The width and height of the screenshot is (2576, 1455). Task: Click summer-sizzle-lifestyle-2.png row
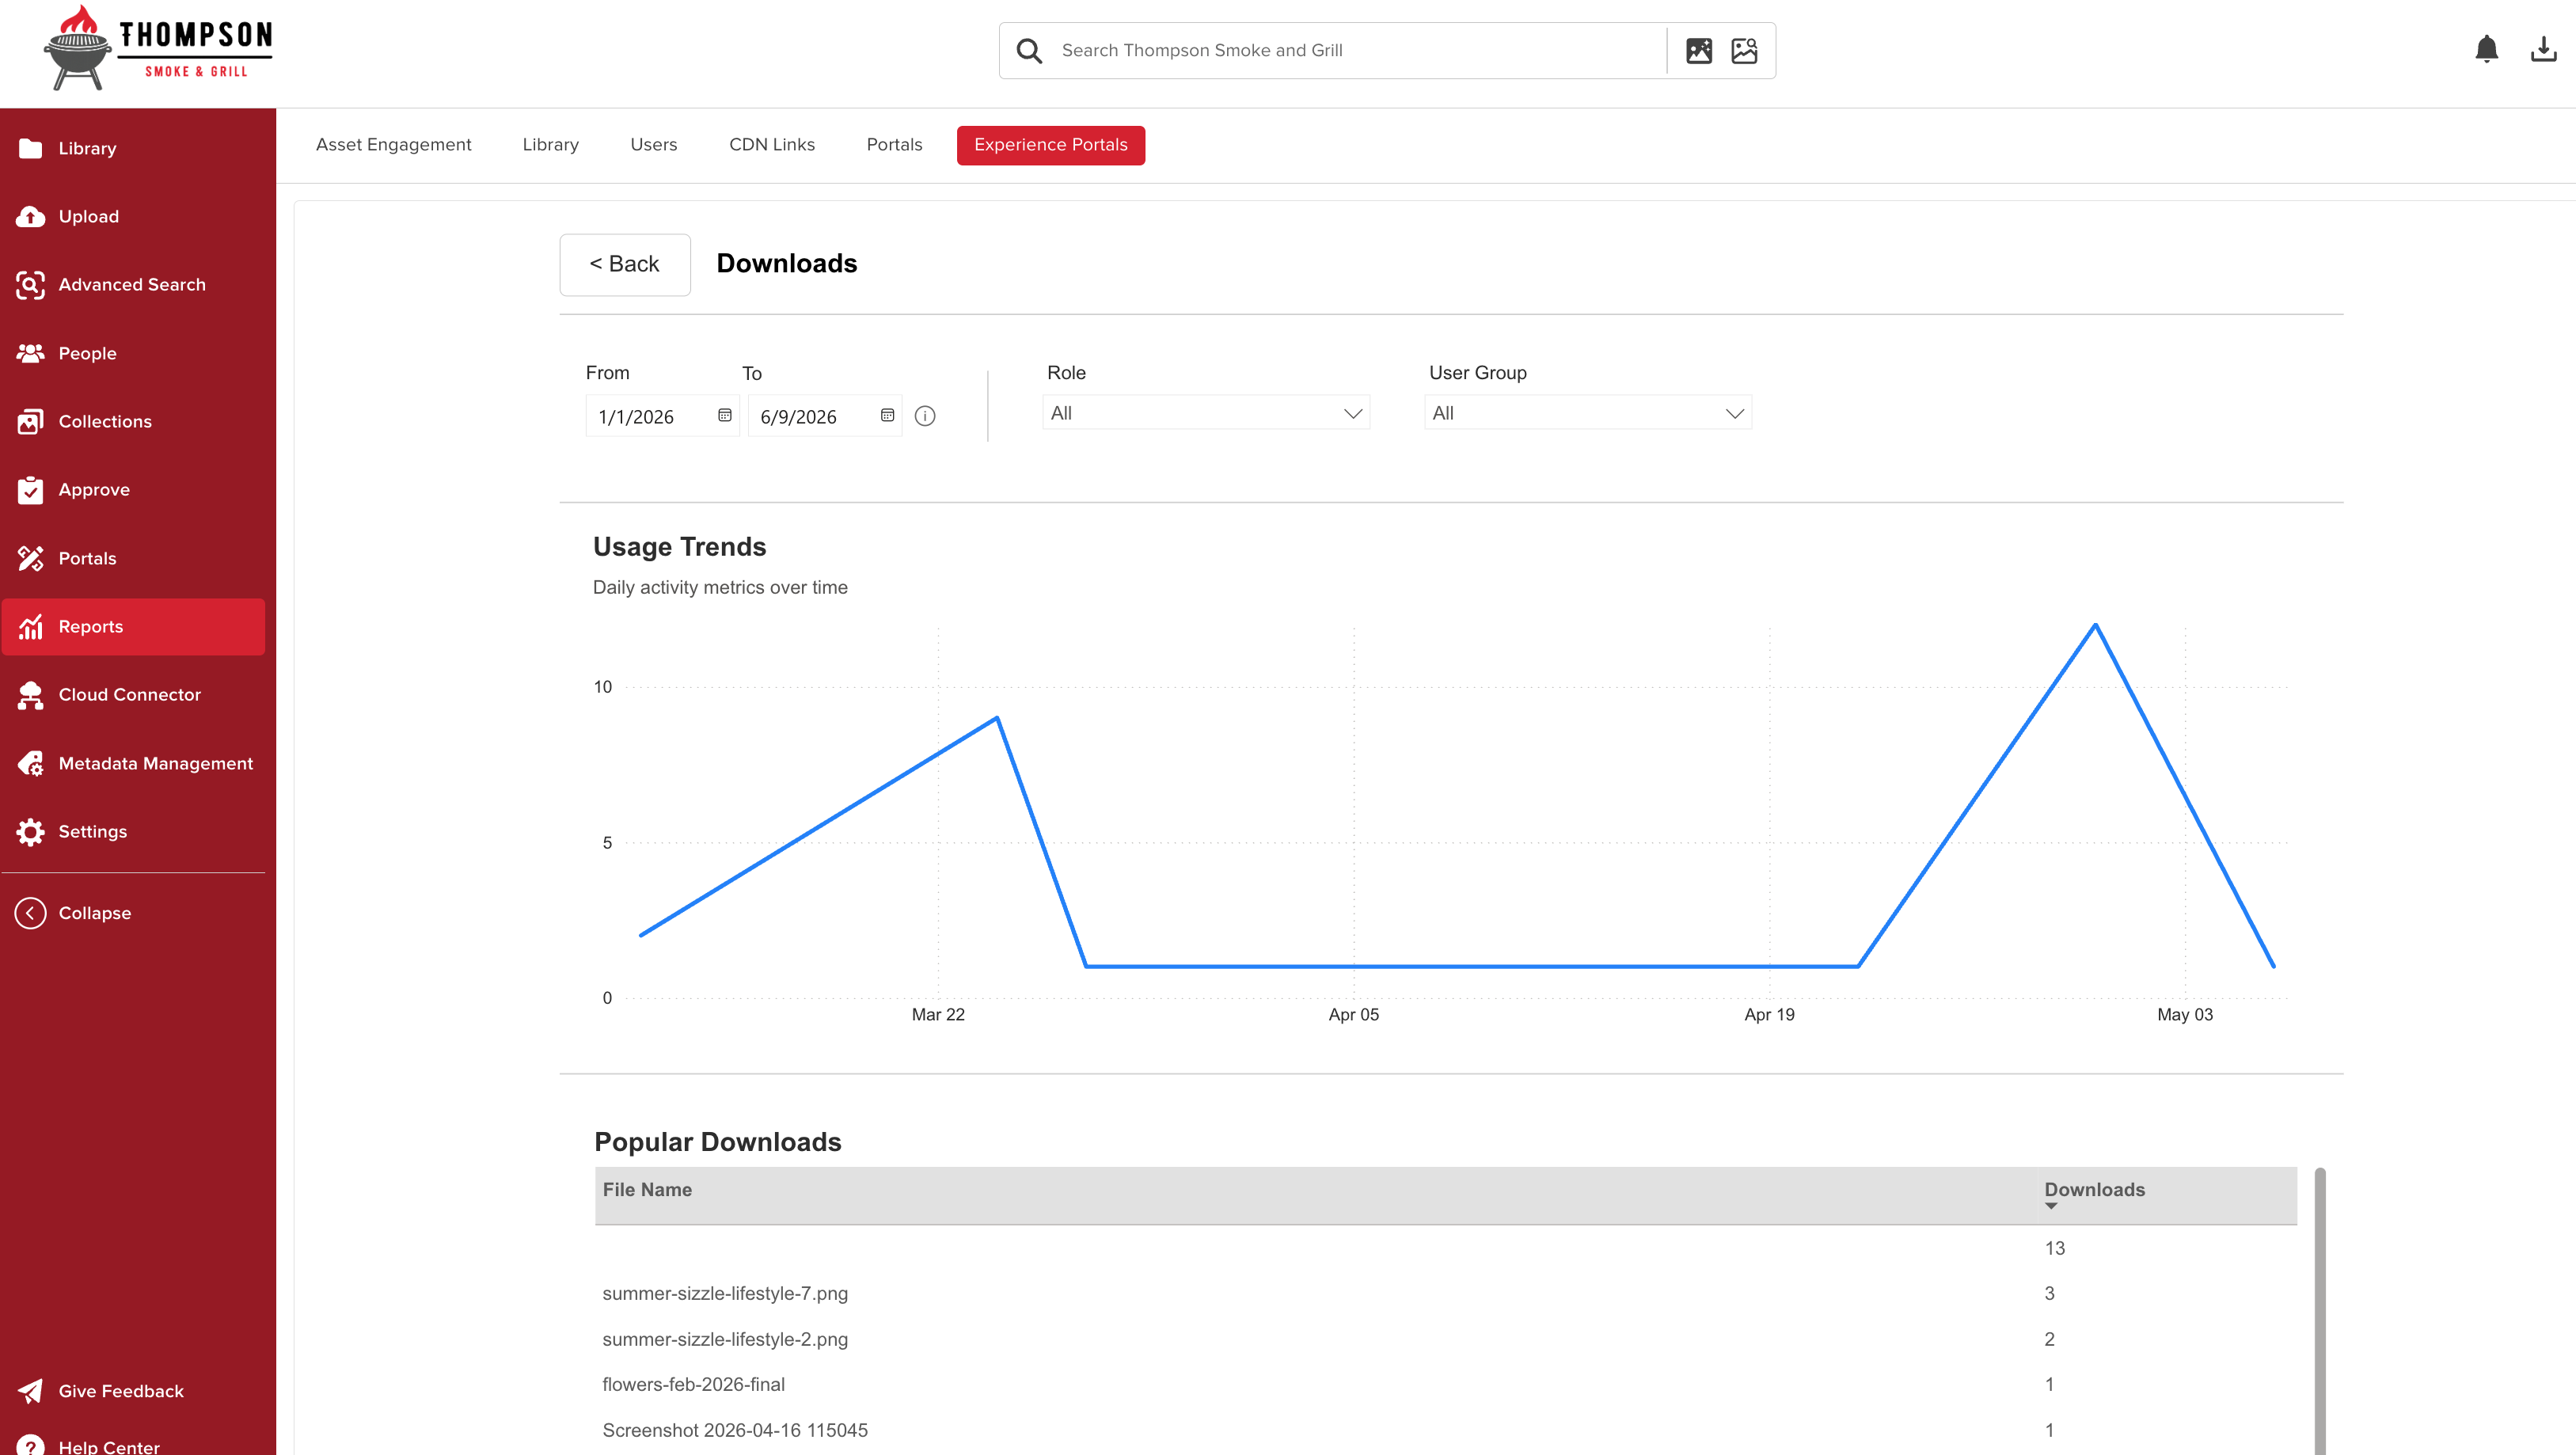1445,1340
